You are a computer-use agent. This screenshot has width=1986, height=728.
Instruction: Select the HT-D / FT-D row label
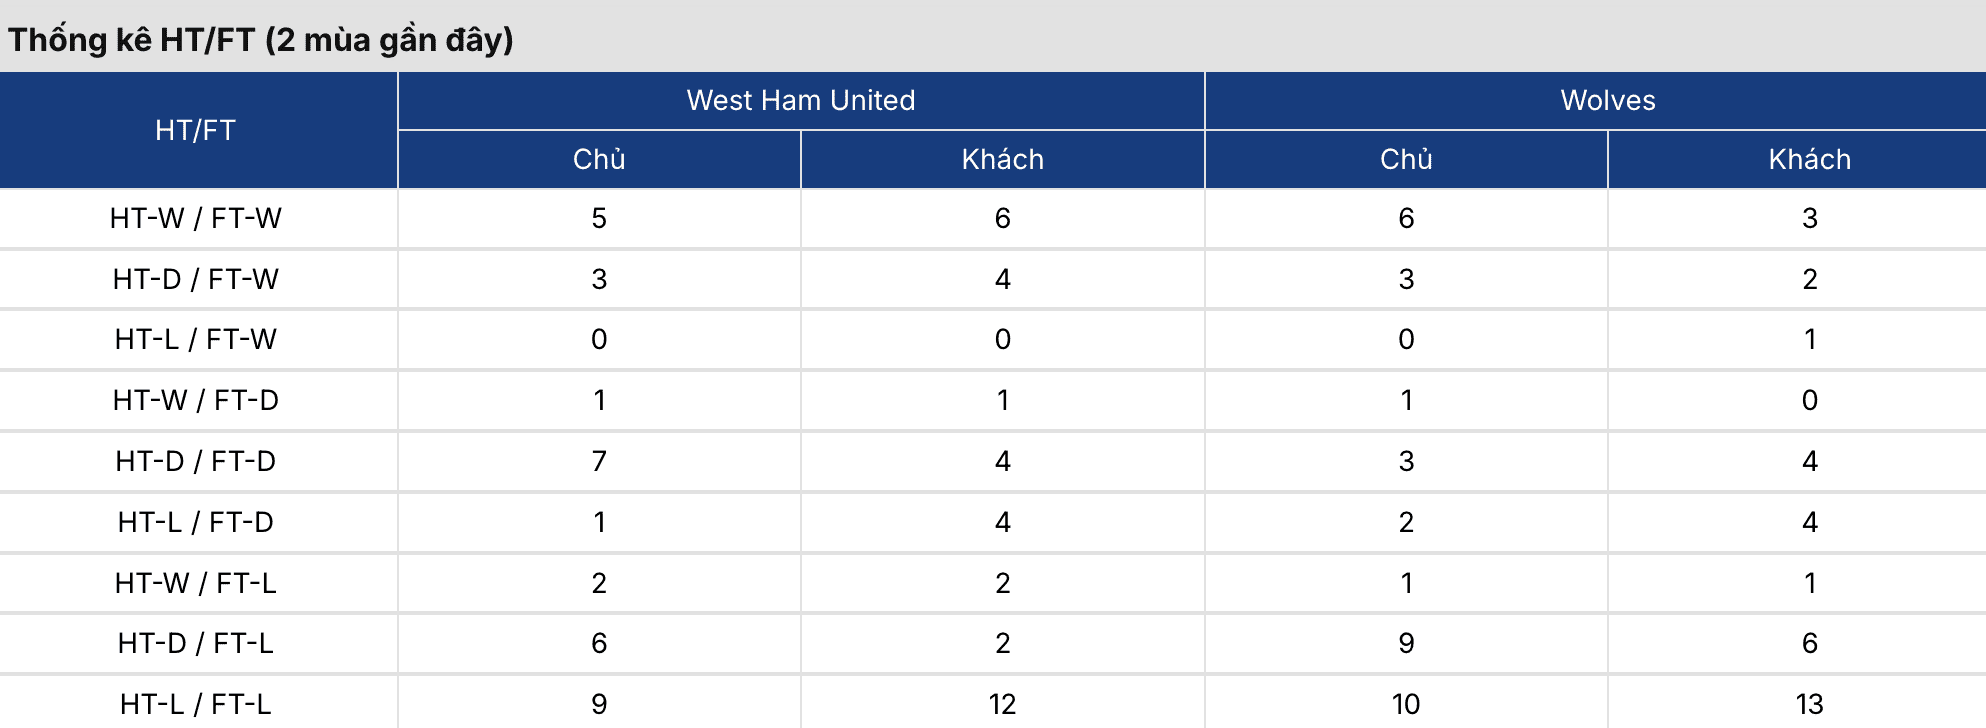click(x=196, y=461)
